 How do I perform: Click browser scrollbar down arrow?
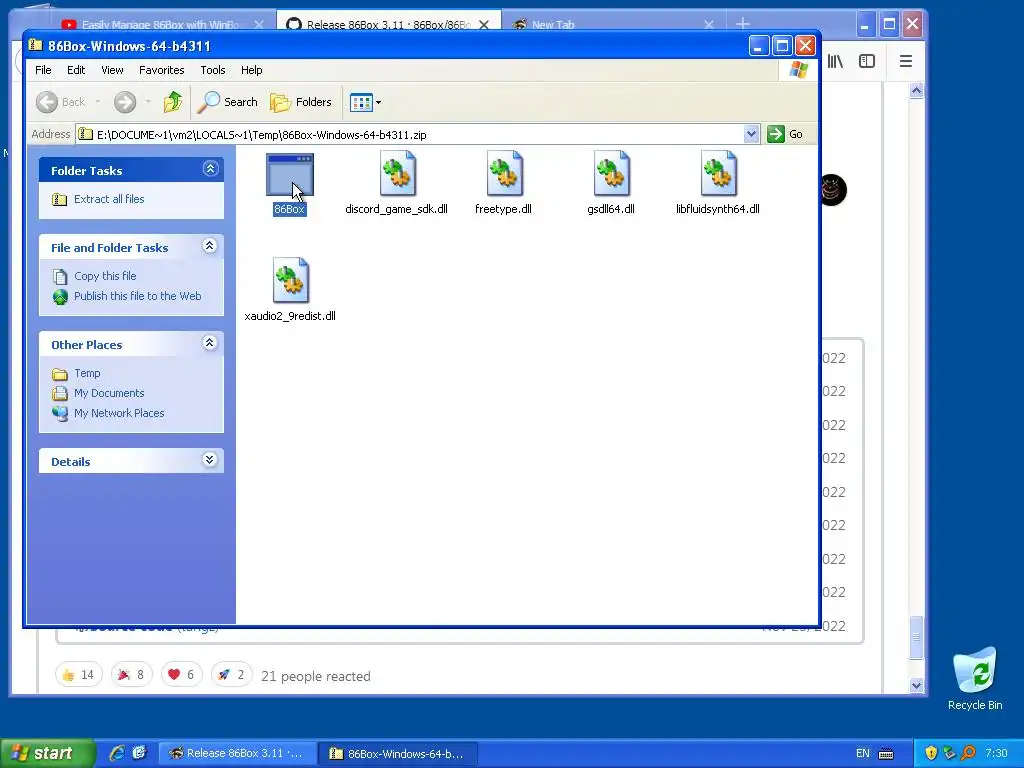(916, 685)
